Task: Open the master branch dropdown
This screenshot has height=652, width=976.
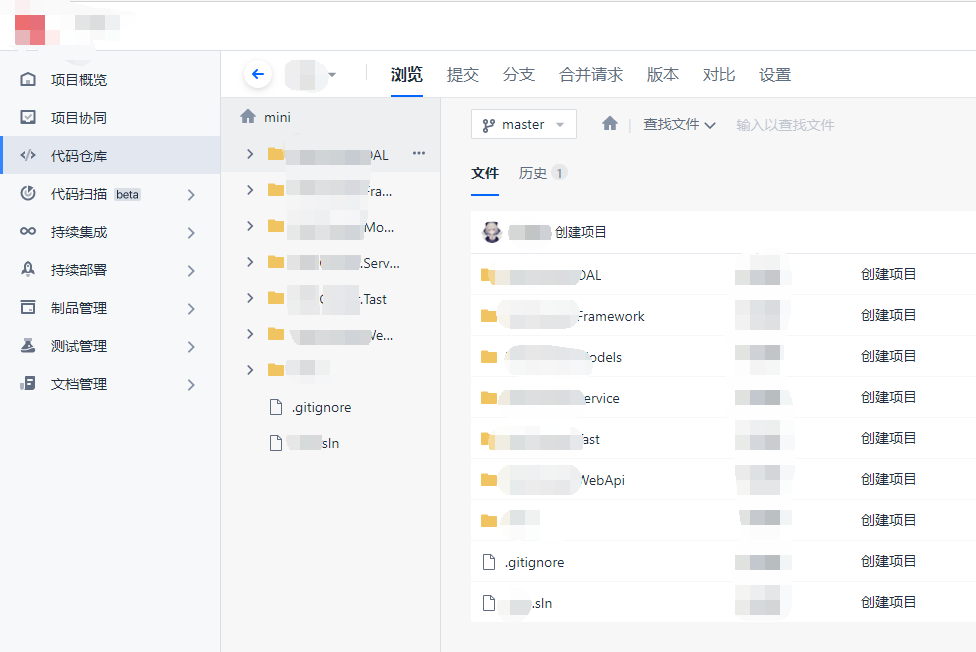Action: coord(523,125)
